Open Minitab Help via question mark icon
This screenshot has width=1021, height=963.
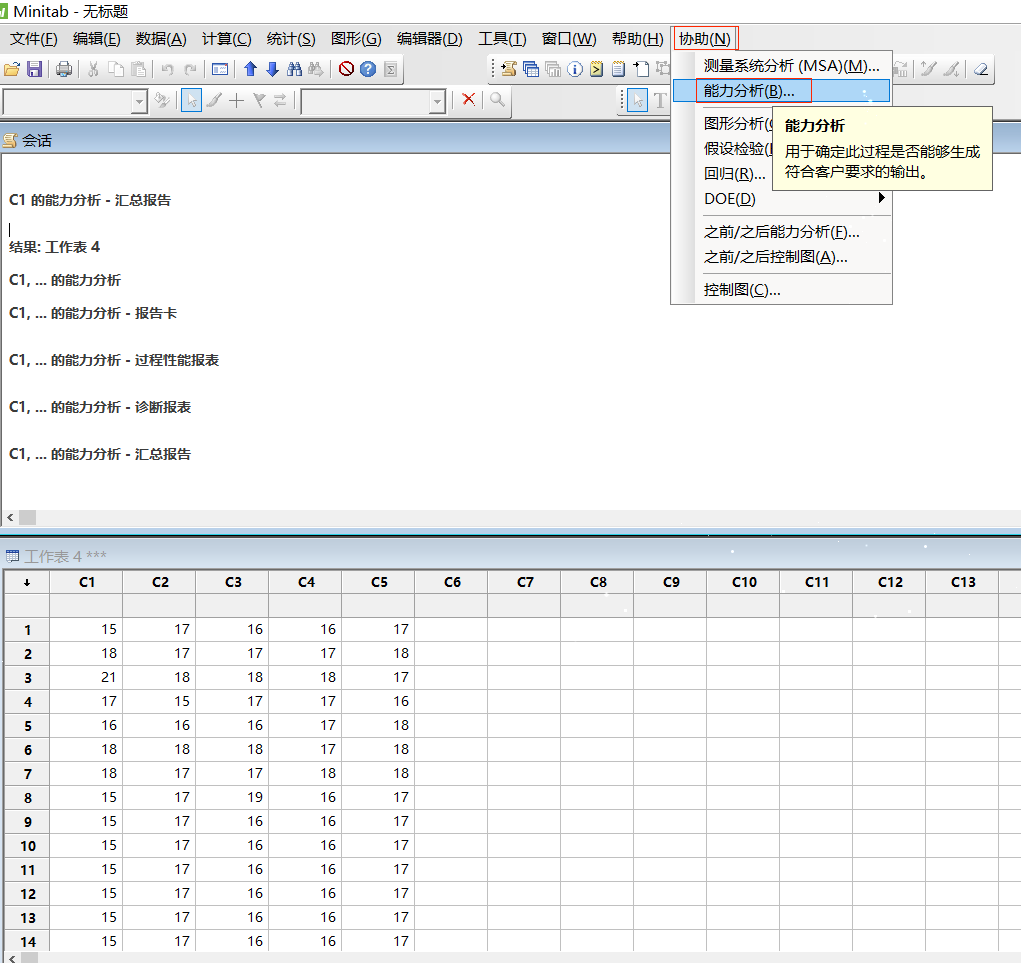click(x=368, y=70)
